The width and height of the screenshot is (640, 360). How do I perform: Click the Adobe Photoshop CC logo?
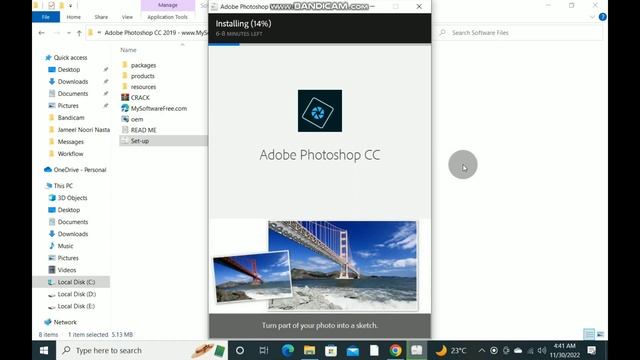pos(320,111)
